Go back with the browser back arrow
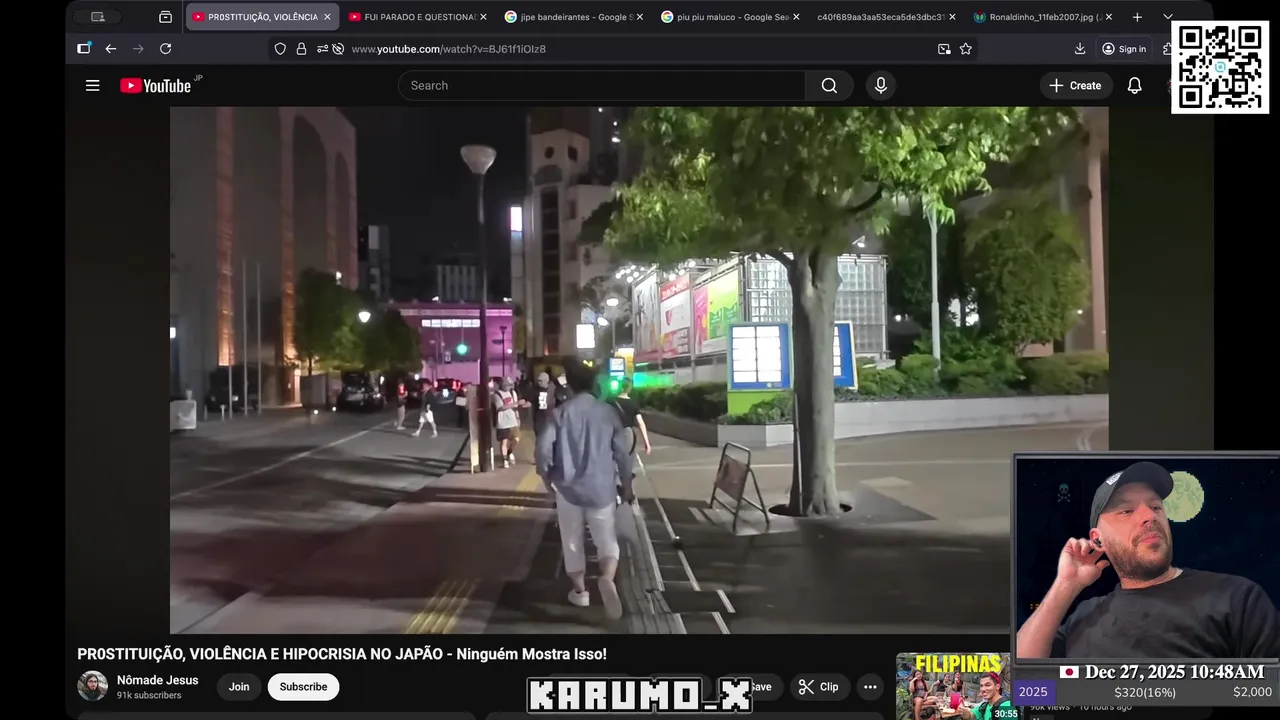 (x=111, y=49)
